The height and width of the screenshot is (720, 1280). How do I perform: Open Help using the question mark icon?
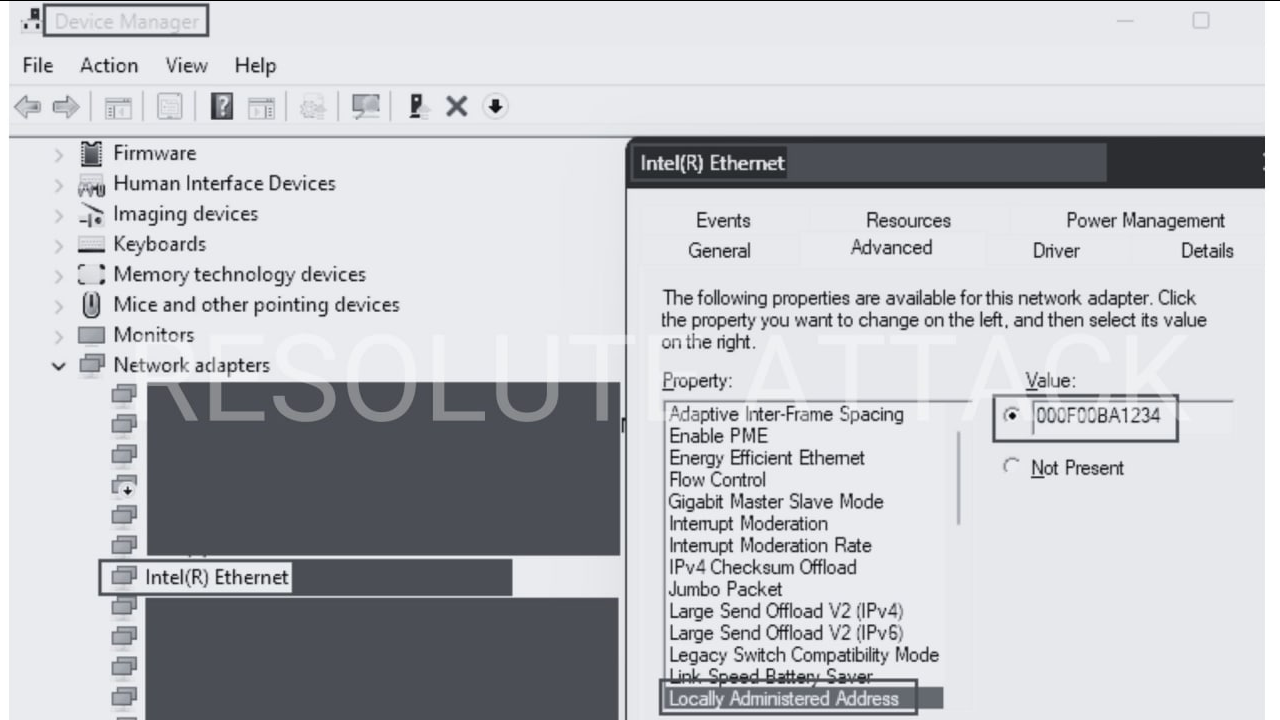[x=222, y=107]
